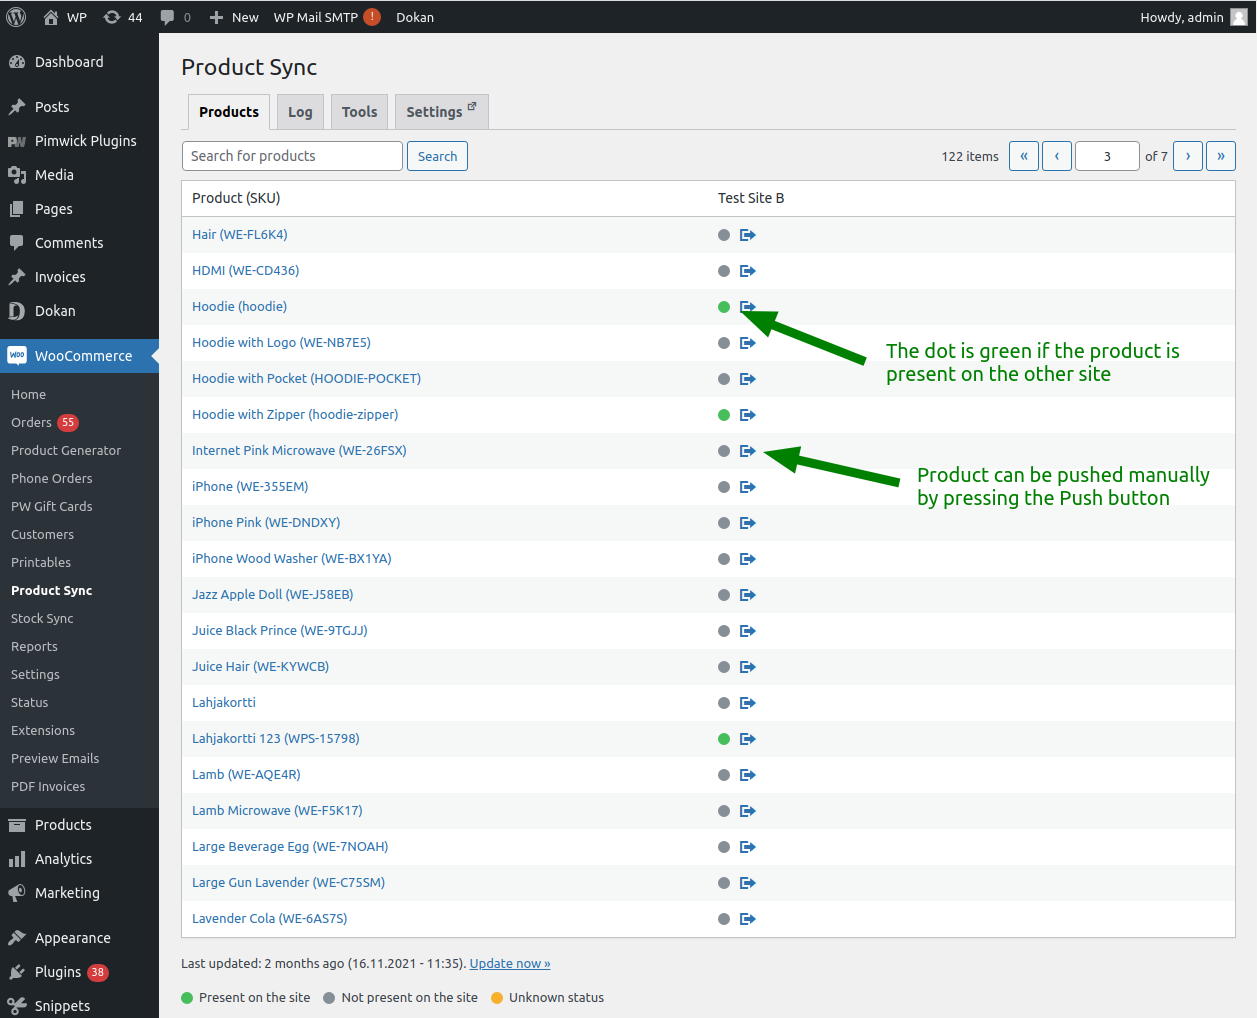Click the WordPress logo in the admin bar
1257x1018 pixels.
point(15,16)
